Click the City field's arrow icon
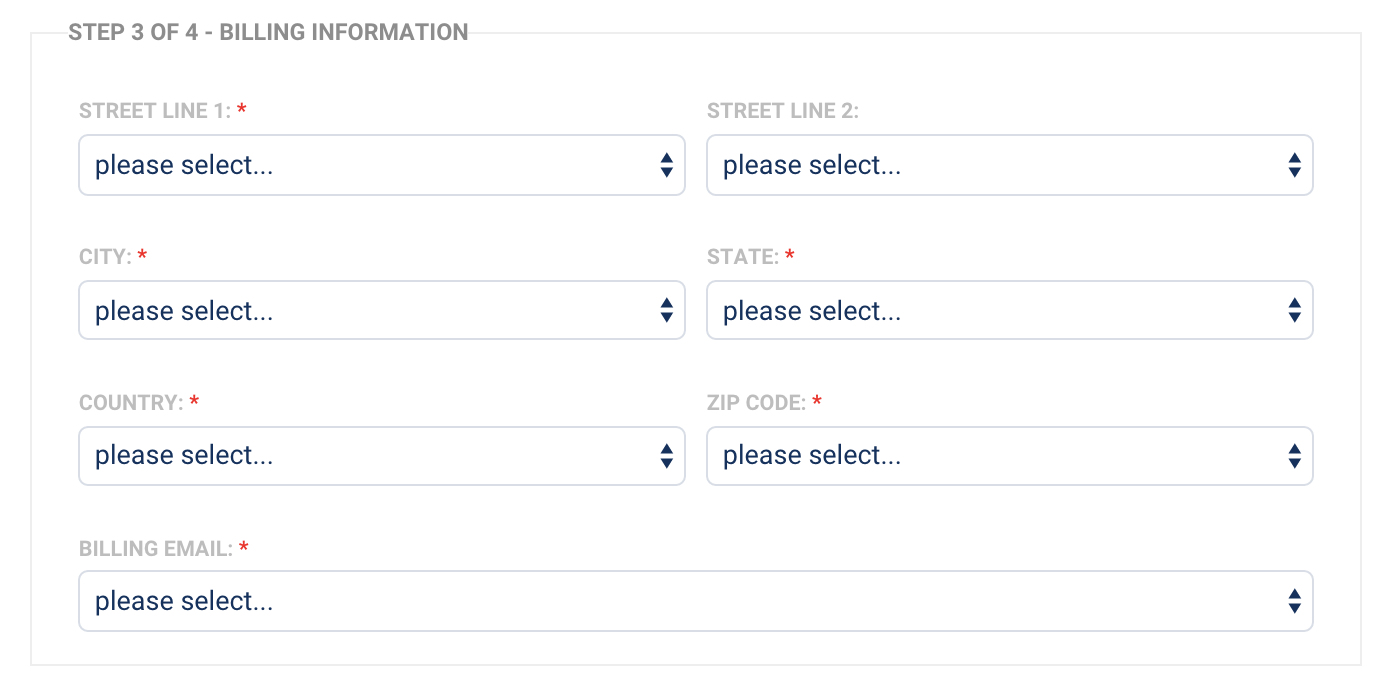The height and width of the screenshot is (682, 1384). click(x=667, y=311)
